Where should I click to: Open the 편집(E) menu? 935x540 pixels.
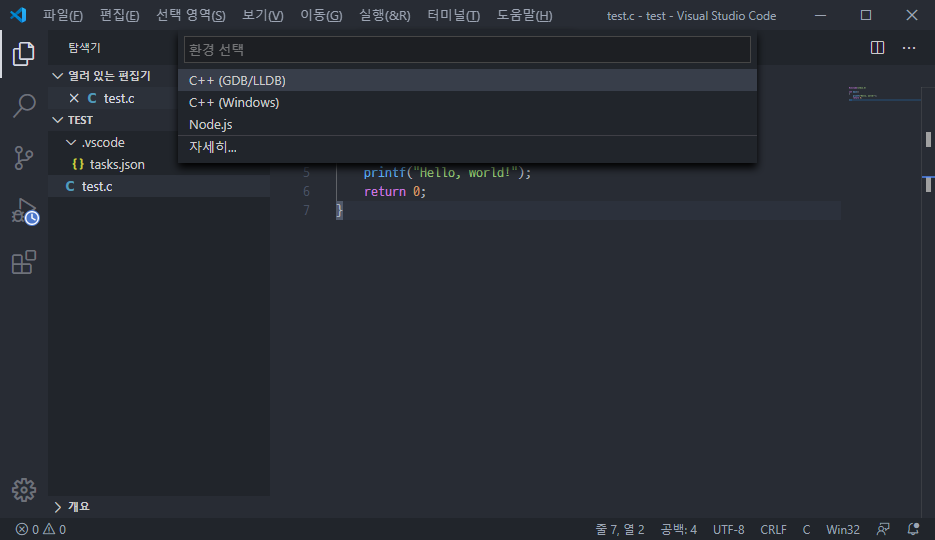(119, 15)
